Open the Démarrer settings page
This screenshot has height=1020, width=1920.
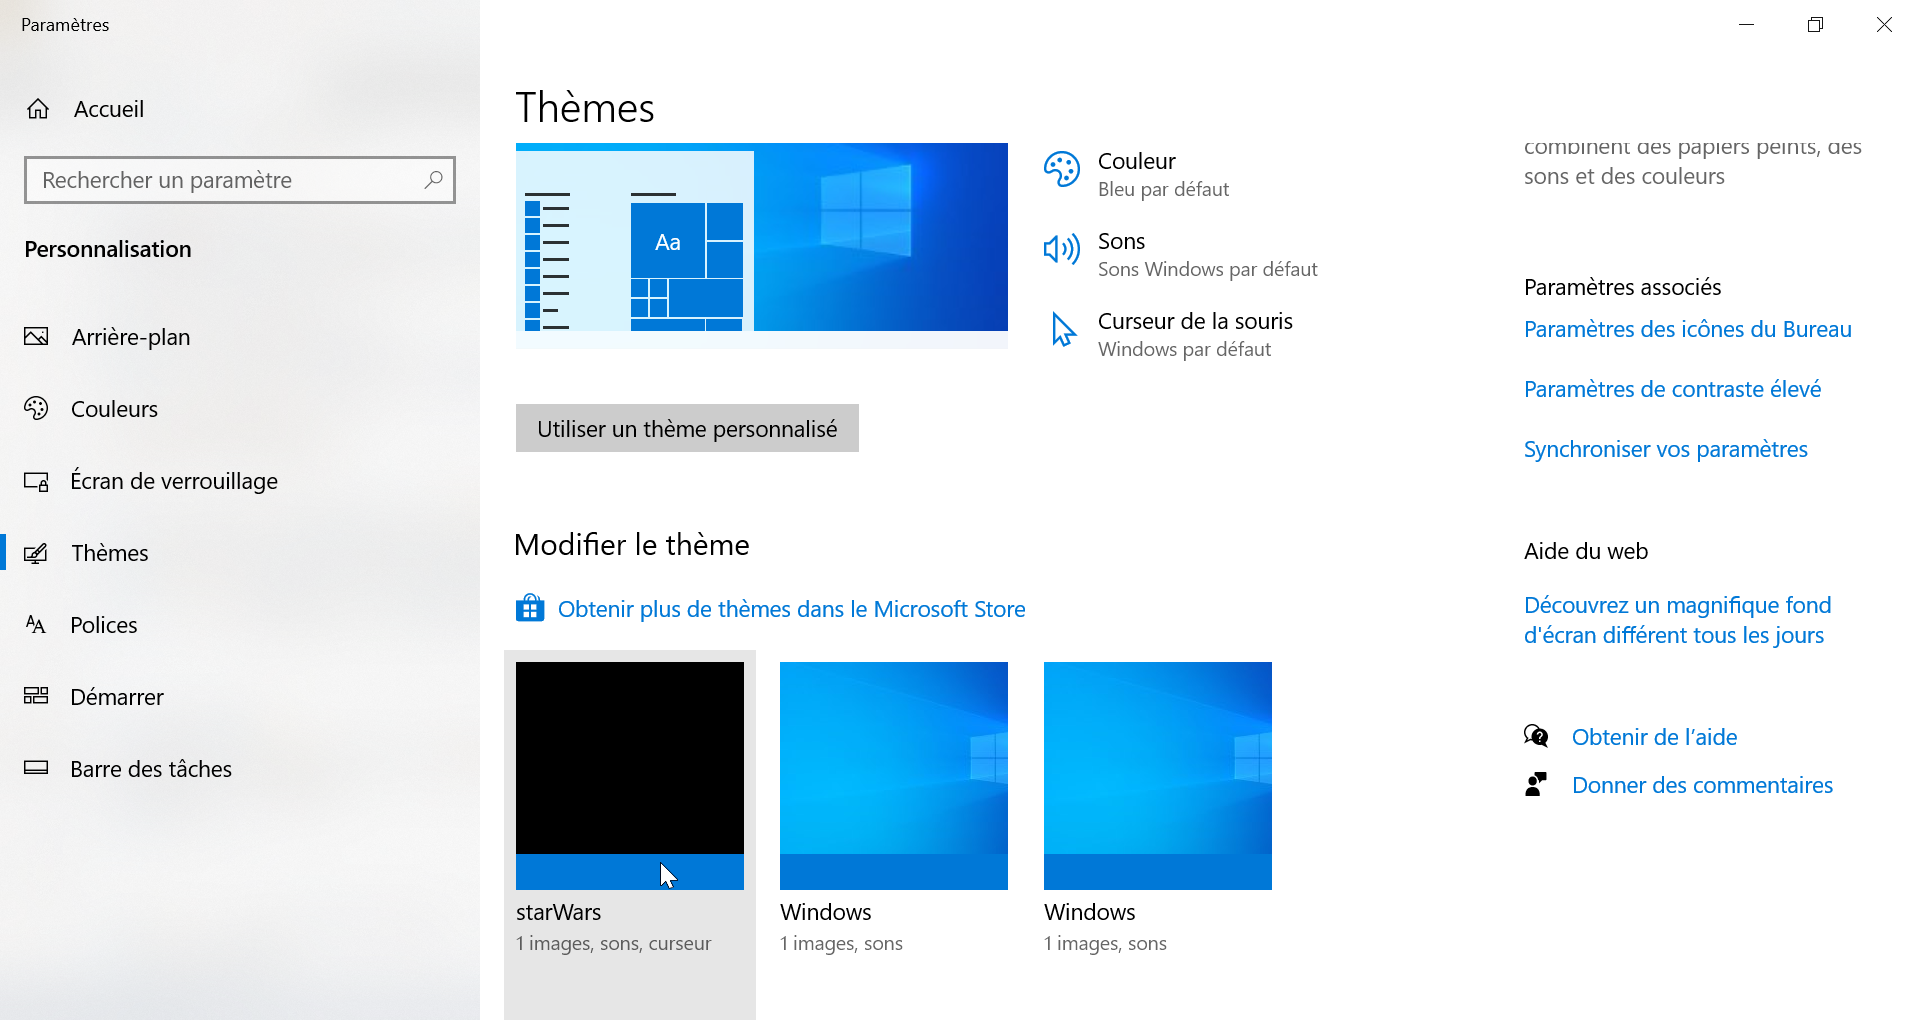(x=116, y=697)
